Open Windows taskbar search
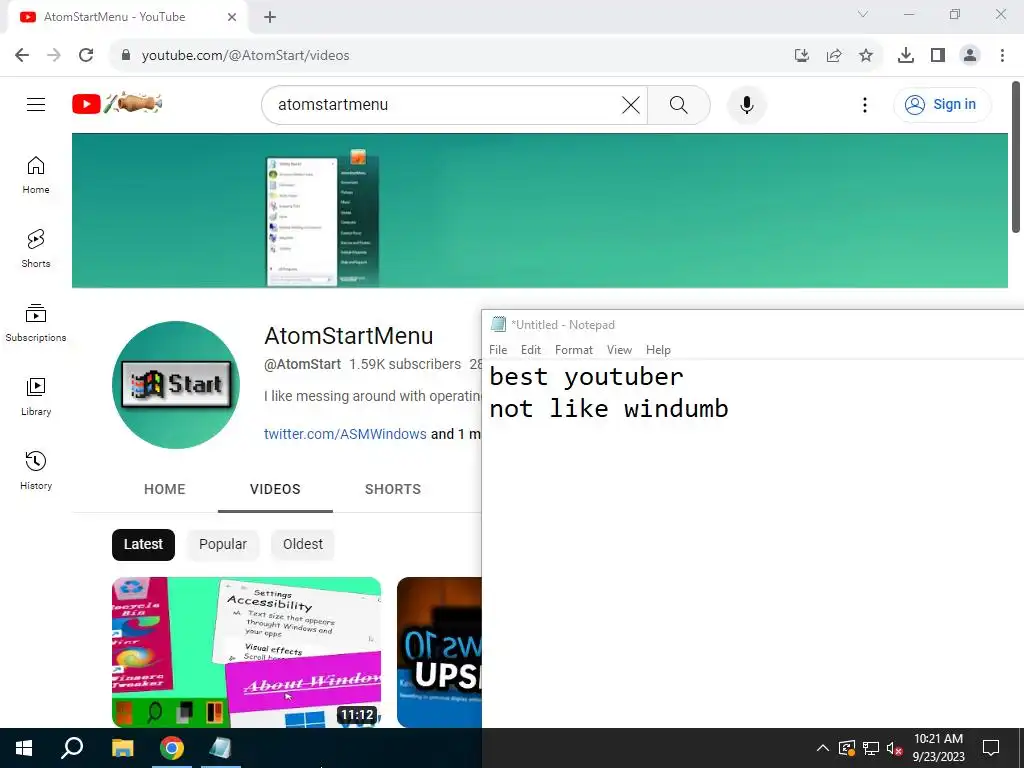 point(72,748)
